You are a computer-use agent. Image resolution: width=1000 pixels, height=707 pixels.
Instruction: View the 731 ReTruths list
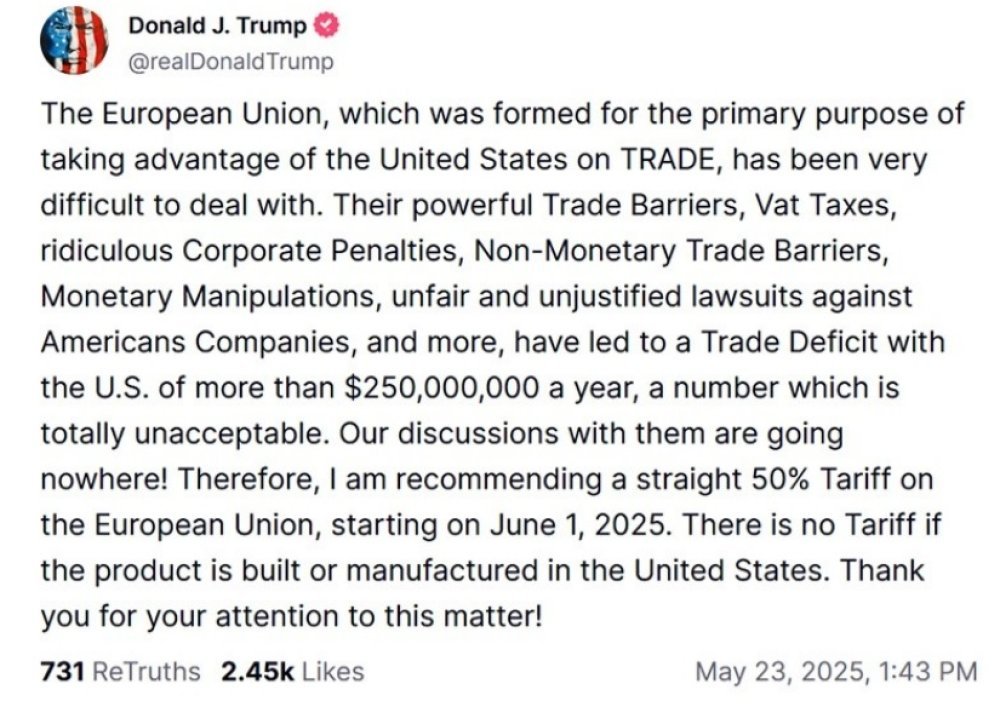[x=121, y=671]
